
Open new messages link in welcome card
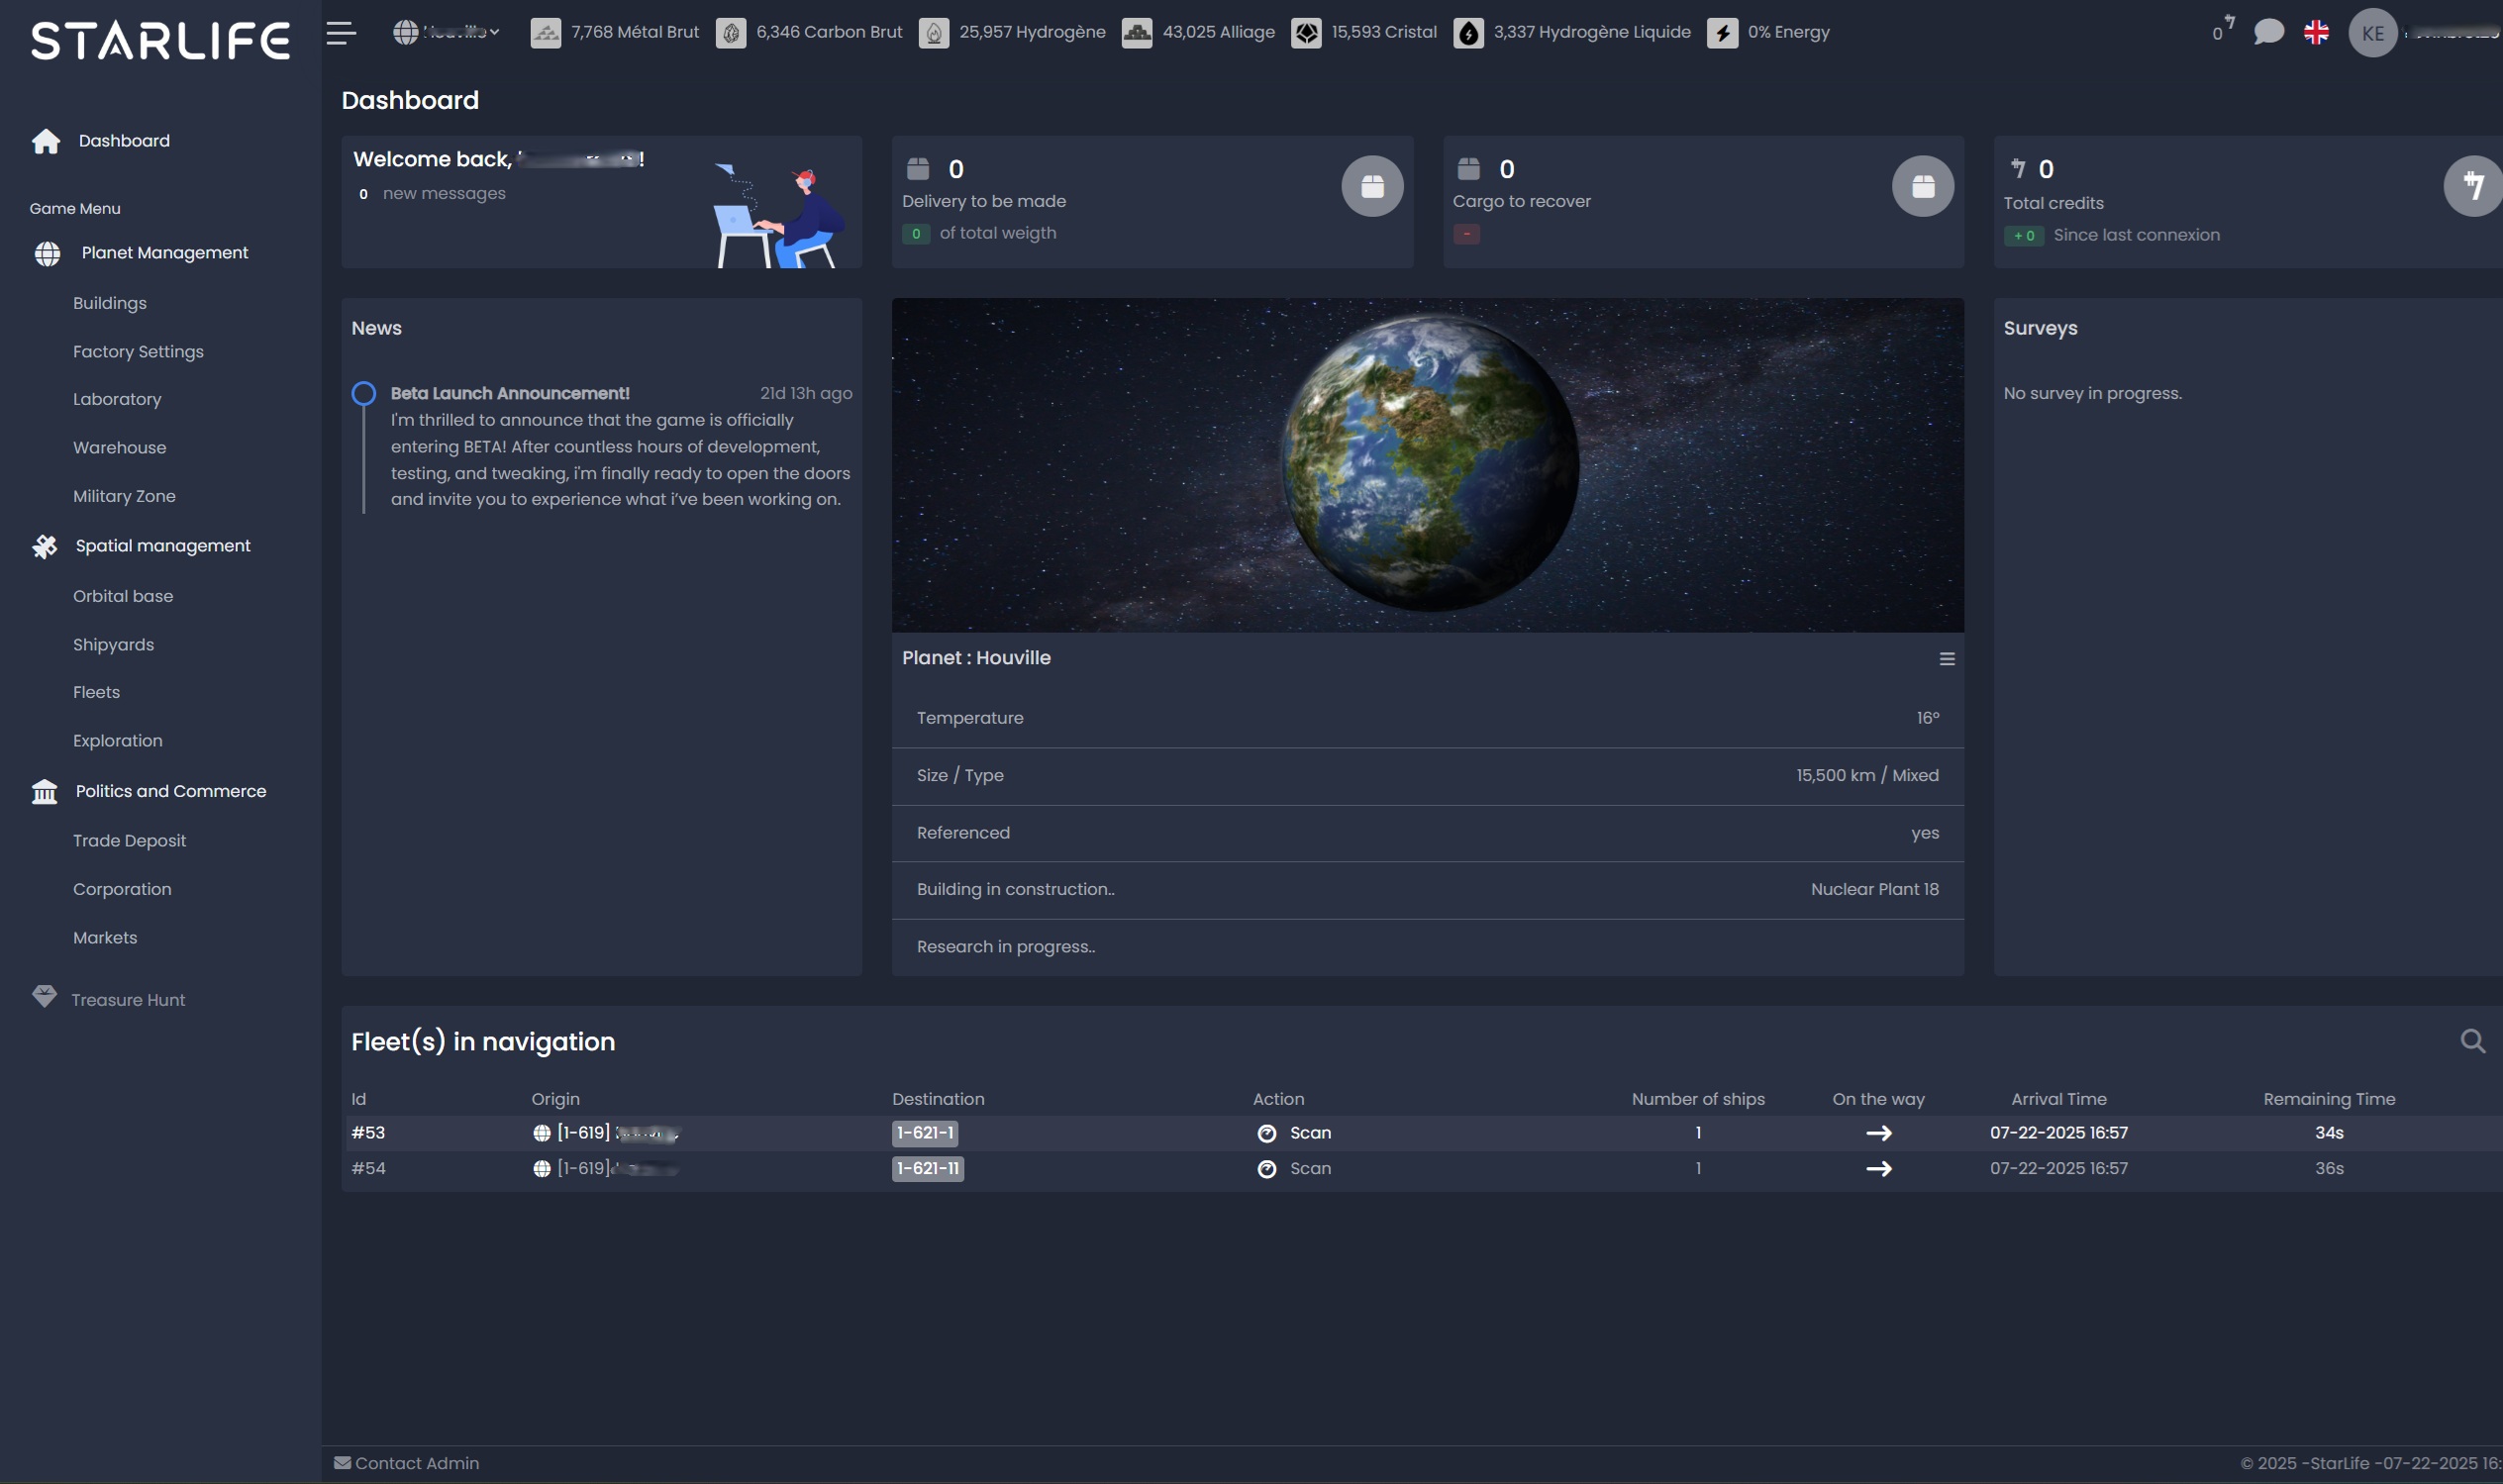pos(444,194)
